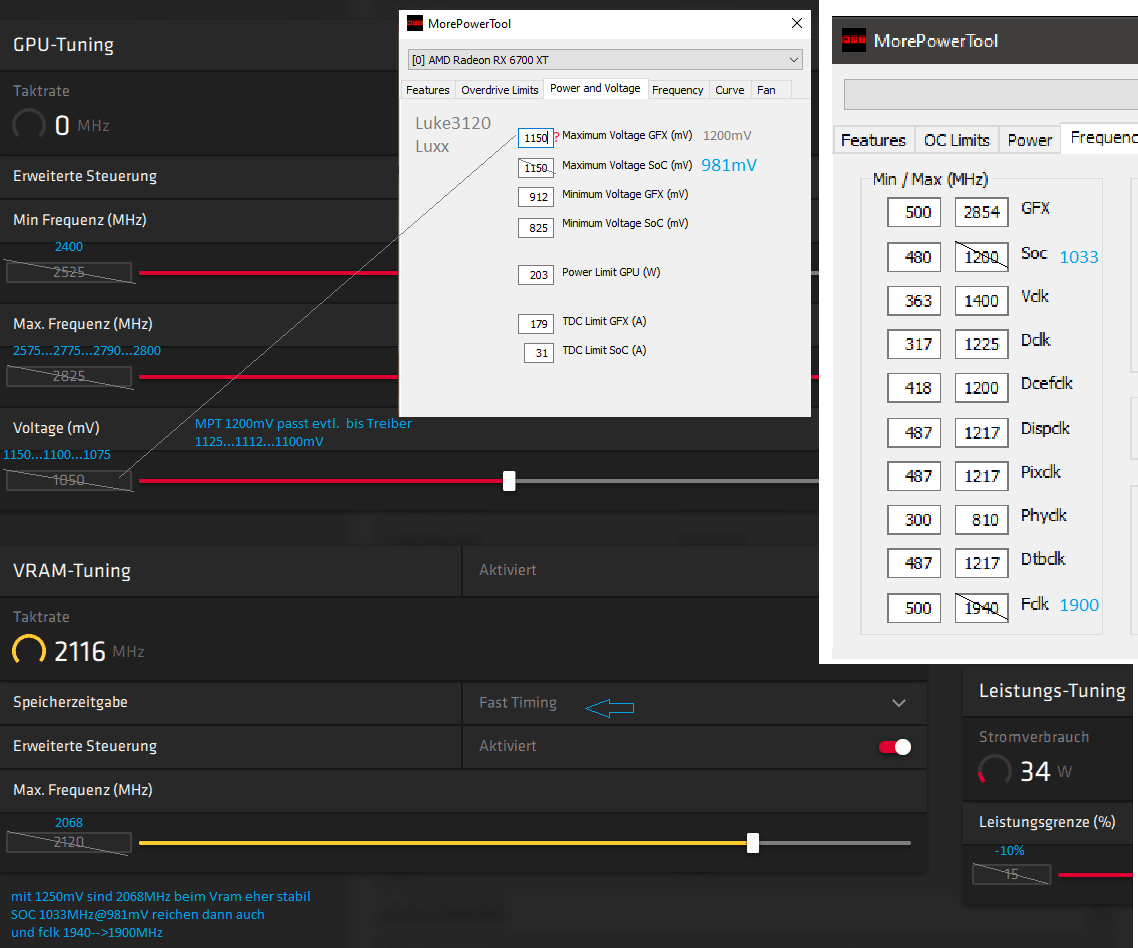This screenshot has height=948, width=1138.
Task: Edit the Phyclk maximum 810 field
Action: [981, 520]
